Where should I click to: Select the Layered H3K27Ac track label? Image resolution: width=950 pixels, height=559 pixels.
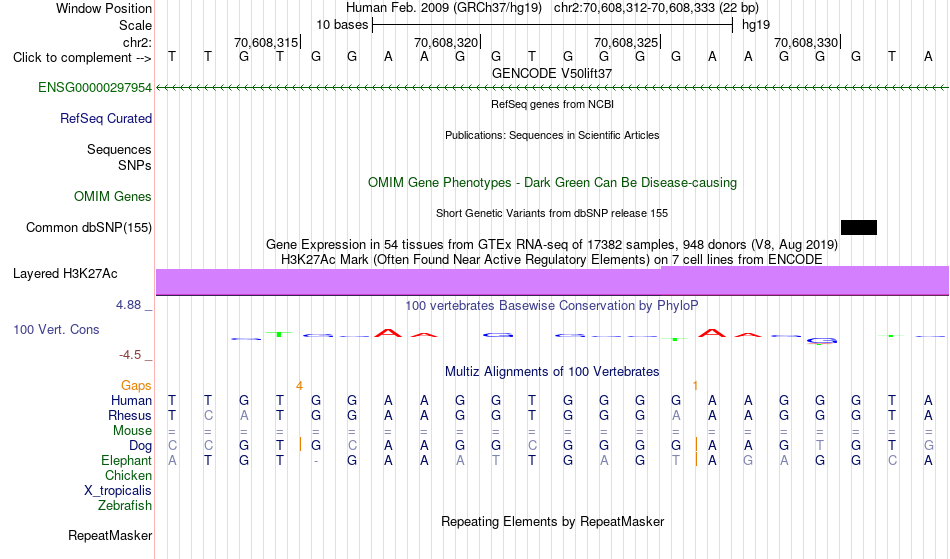pos(65,274)
